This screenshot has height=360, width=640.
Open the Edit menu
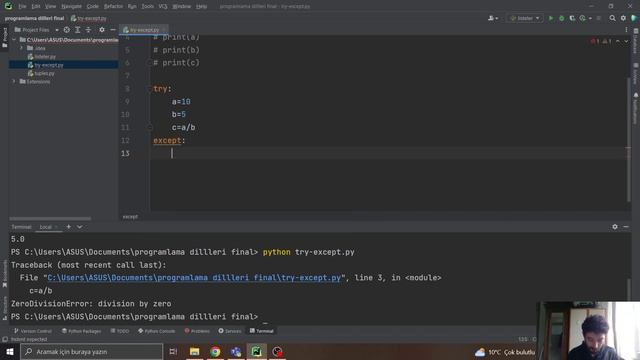point(36,6)
